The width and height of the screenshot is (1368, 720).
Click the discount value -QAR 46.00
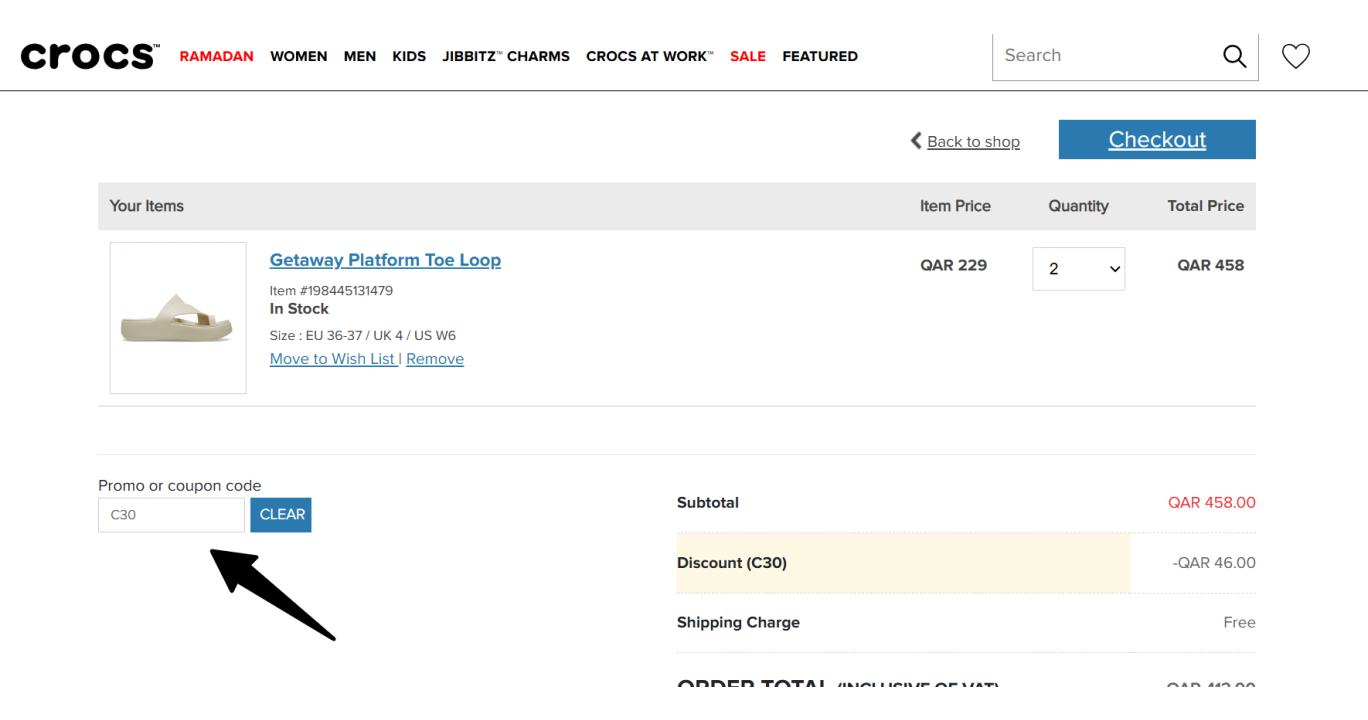[1214, 563]
